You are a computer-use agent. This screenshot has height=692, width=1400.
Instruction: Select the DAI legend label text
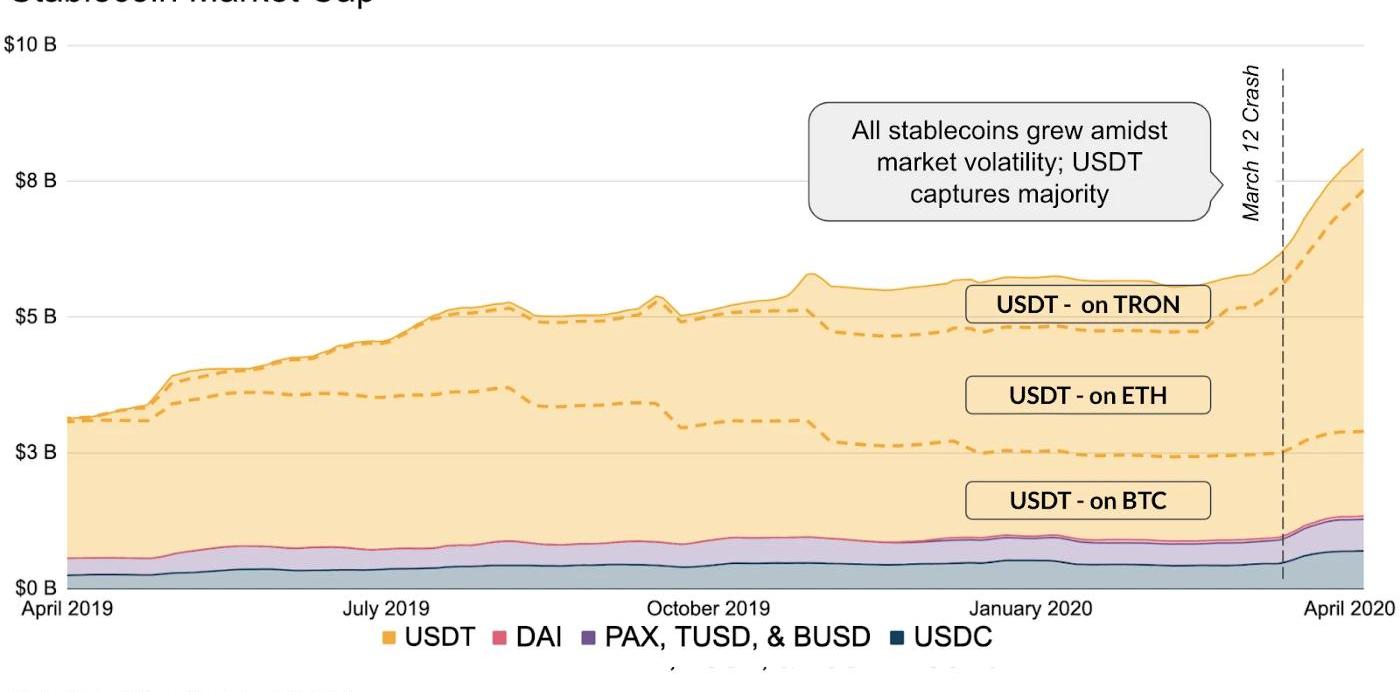539,638
